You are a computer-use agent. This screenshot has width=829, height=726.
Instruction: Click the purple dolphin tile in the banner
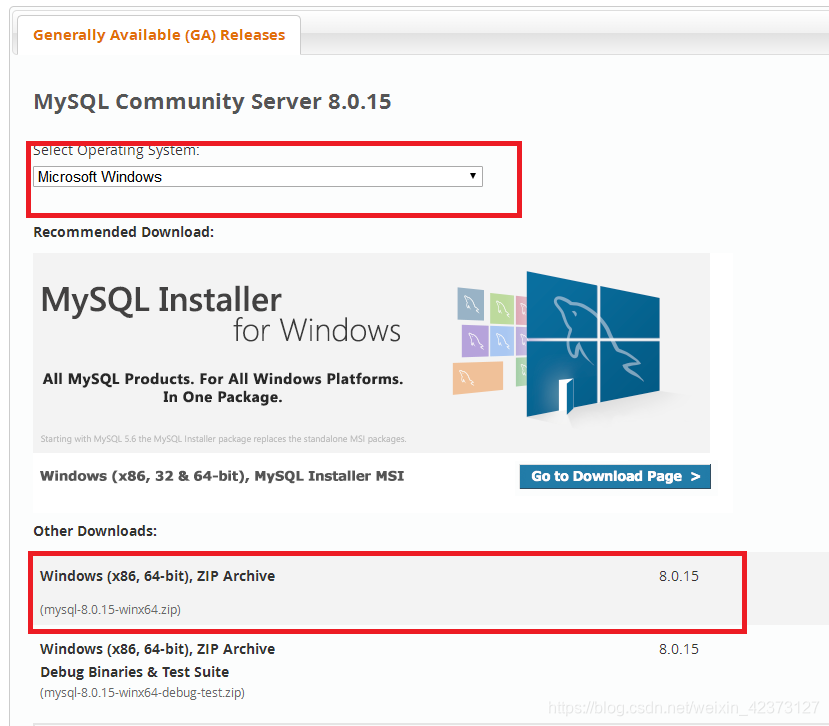pos(474,341)
